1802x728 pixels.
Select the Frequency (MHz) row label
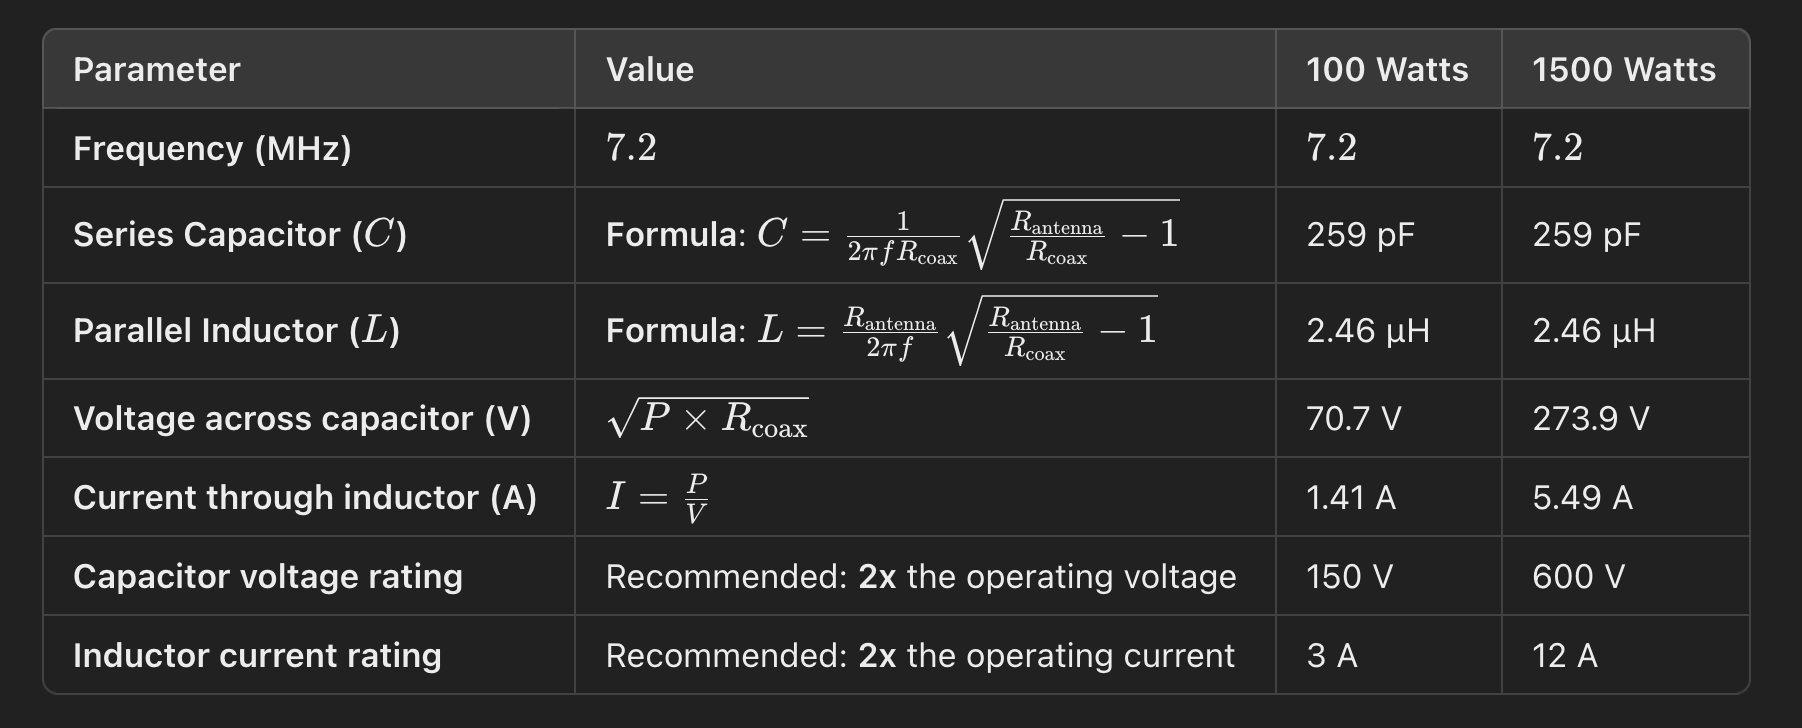(212, 149)
